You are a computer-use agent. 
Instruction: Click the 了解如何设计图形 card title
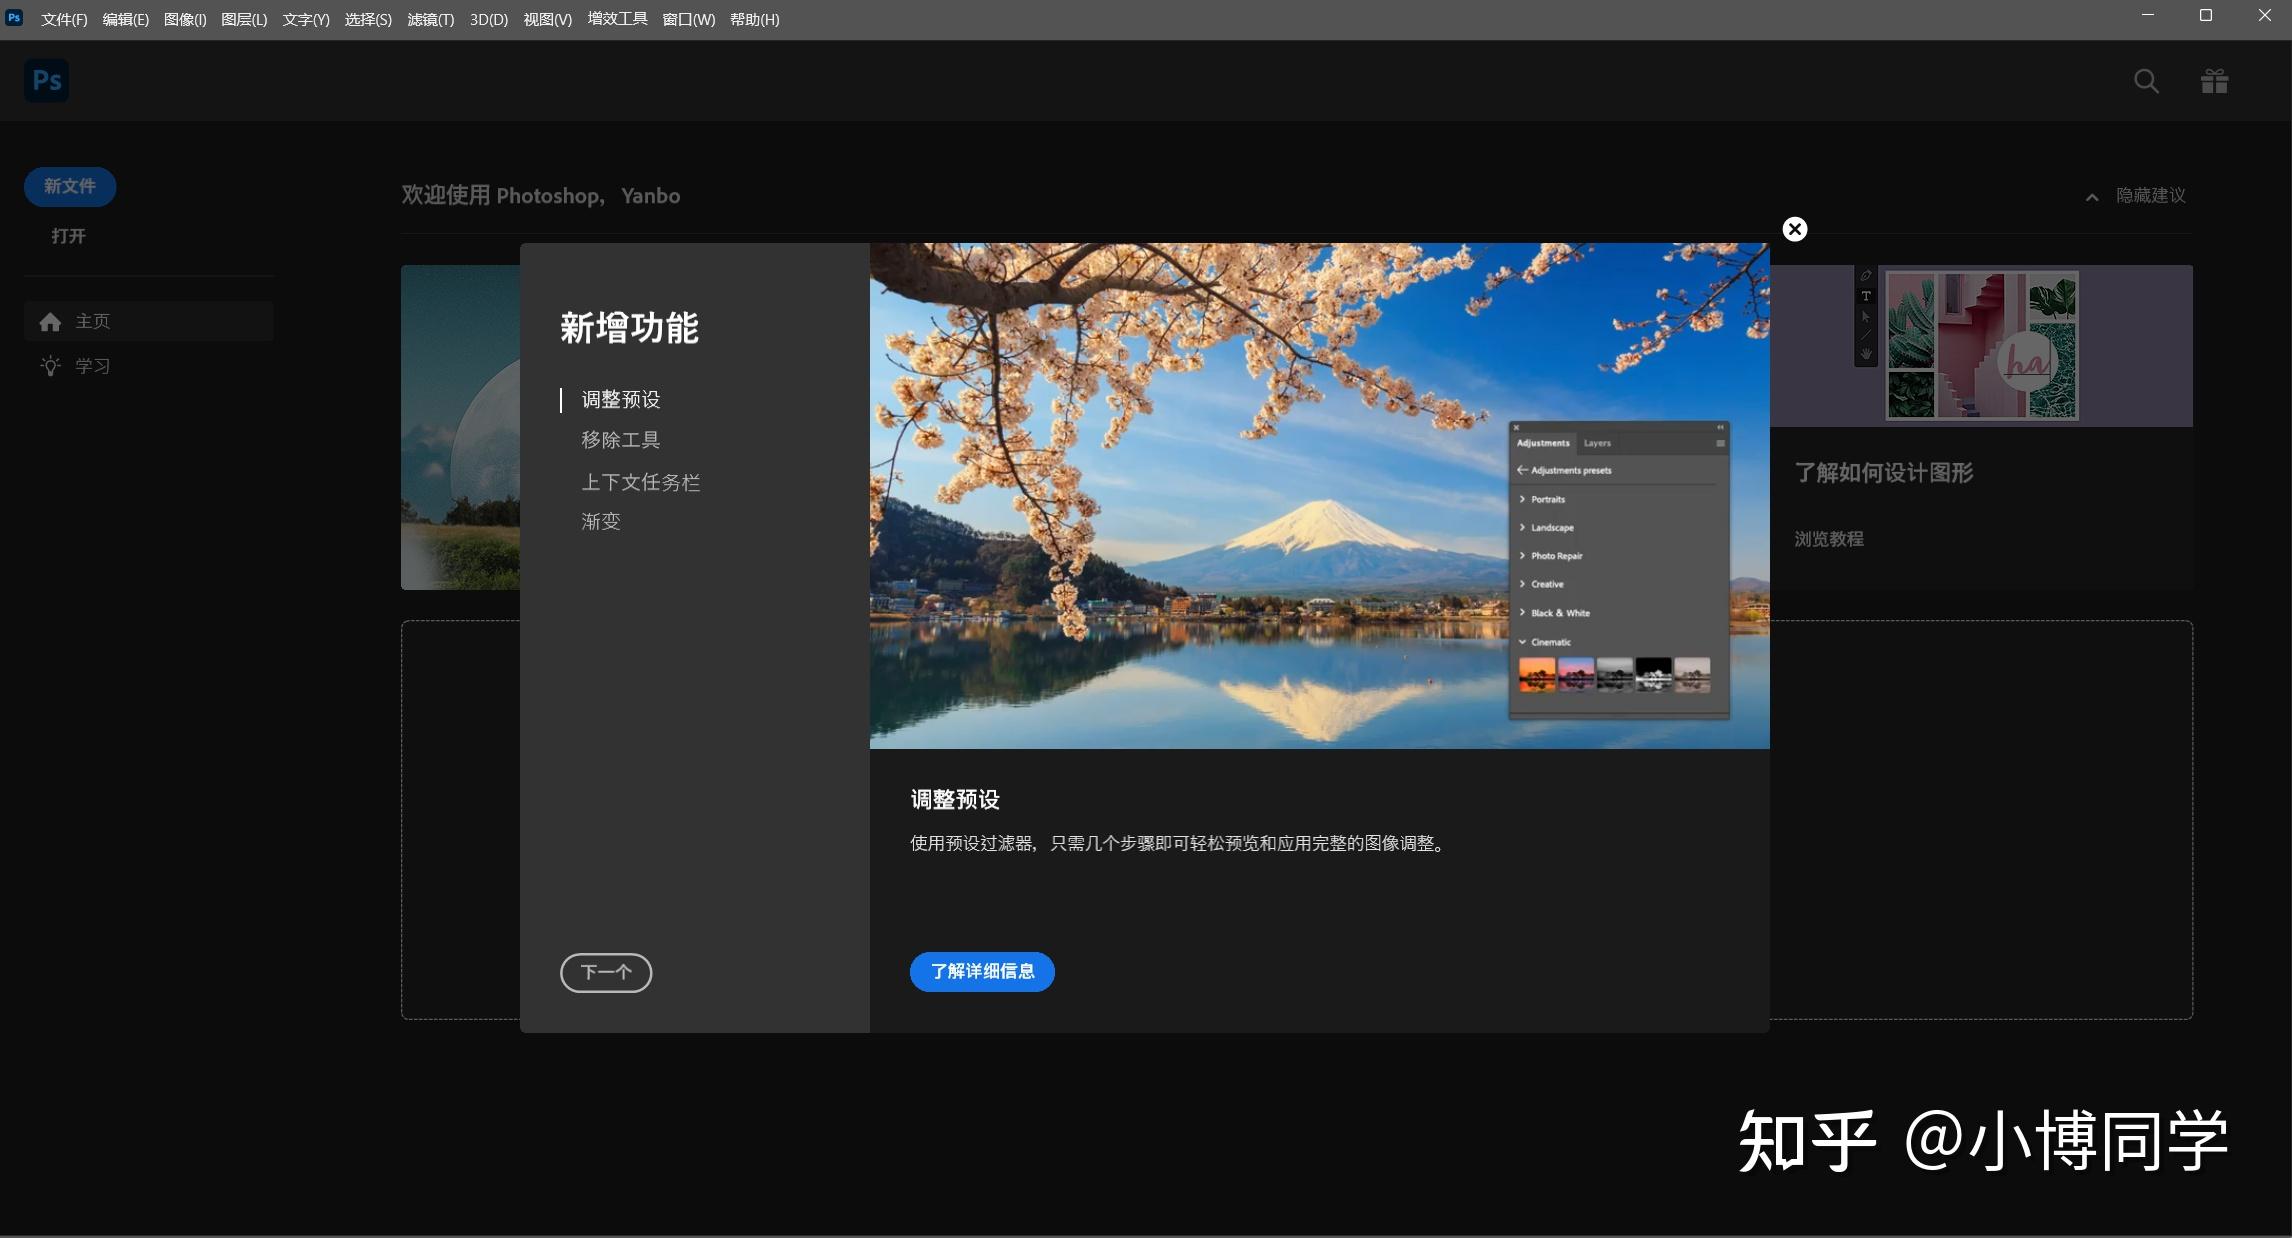coord(1884,473)
